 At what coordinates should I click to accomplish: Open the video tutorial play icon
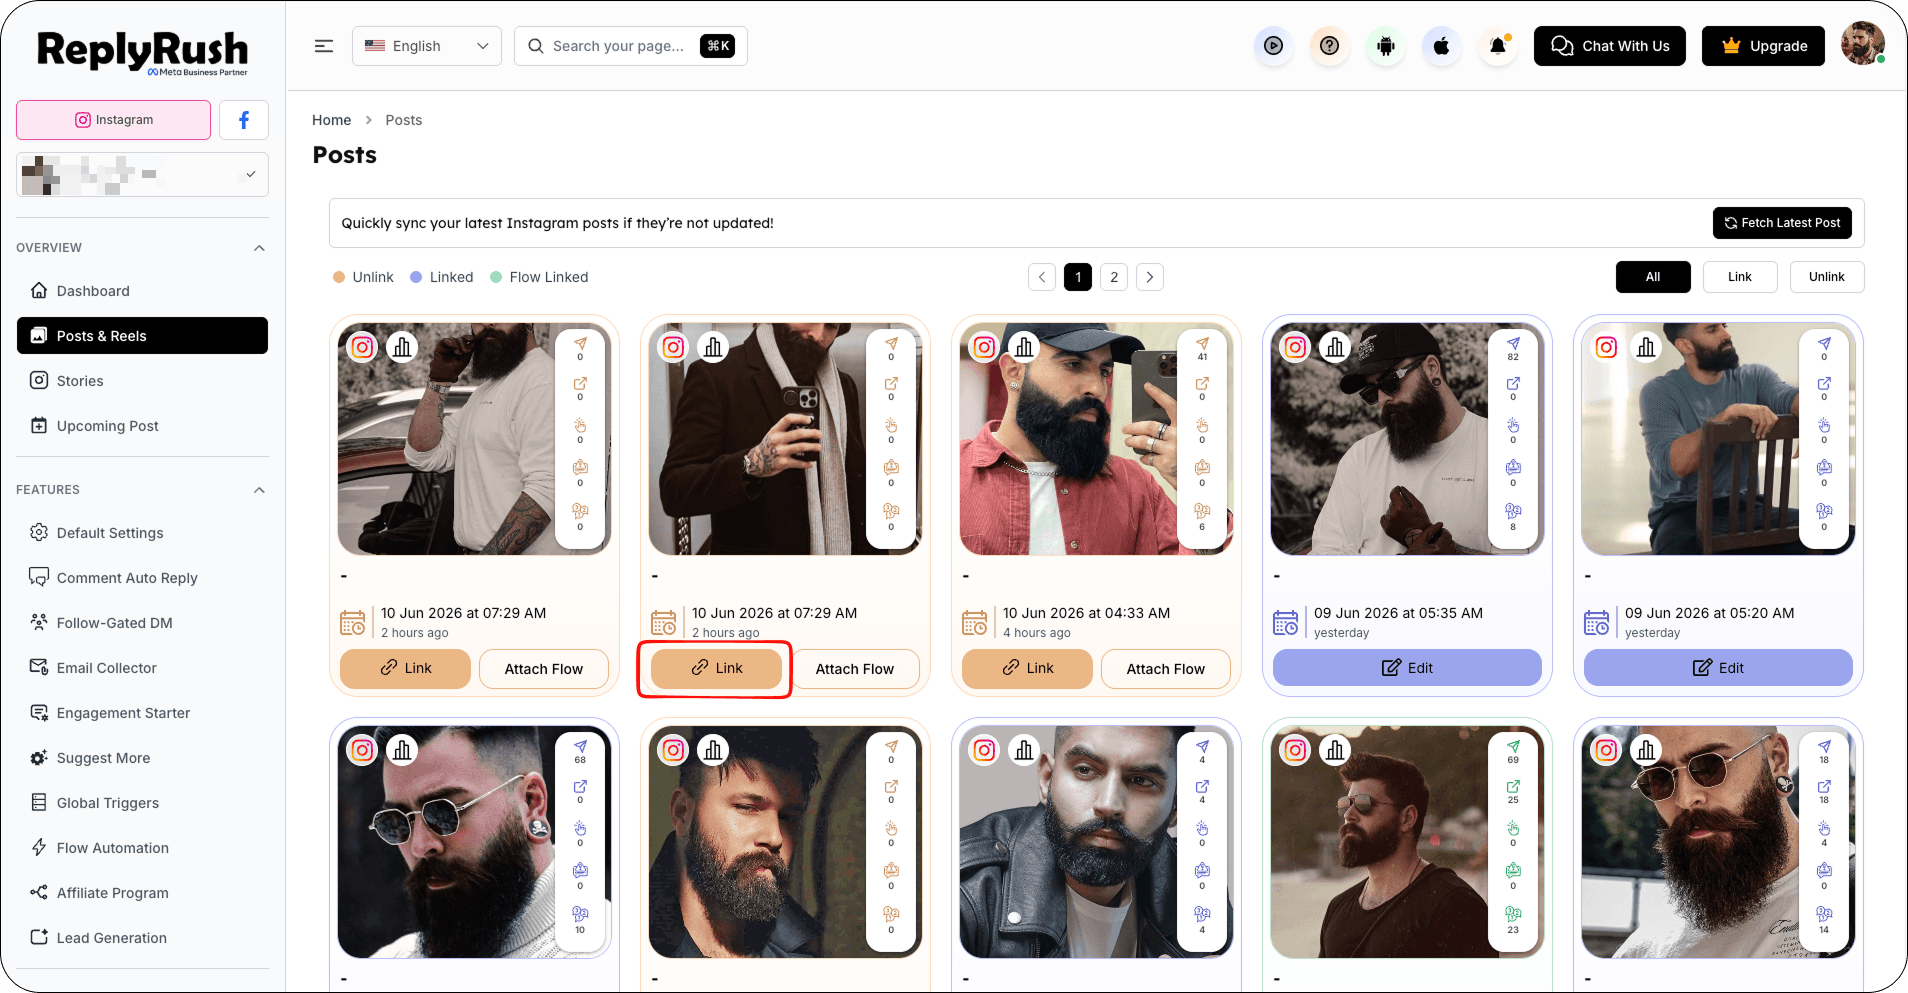pos(1273,46)
